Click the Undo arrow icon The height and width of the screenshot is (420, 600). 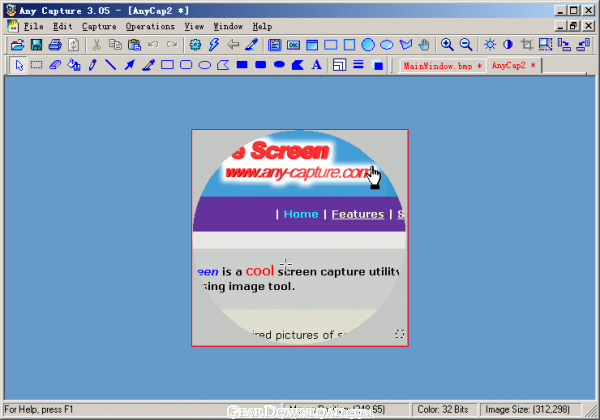(153, 45)
